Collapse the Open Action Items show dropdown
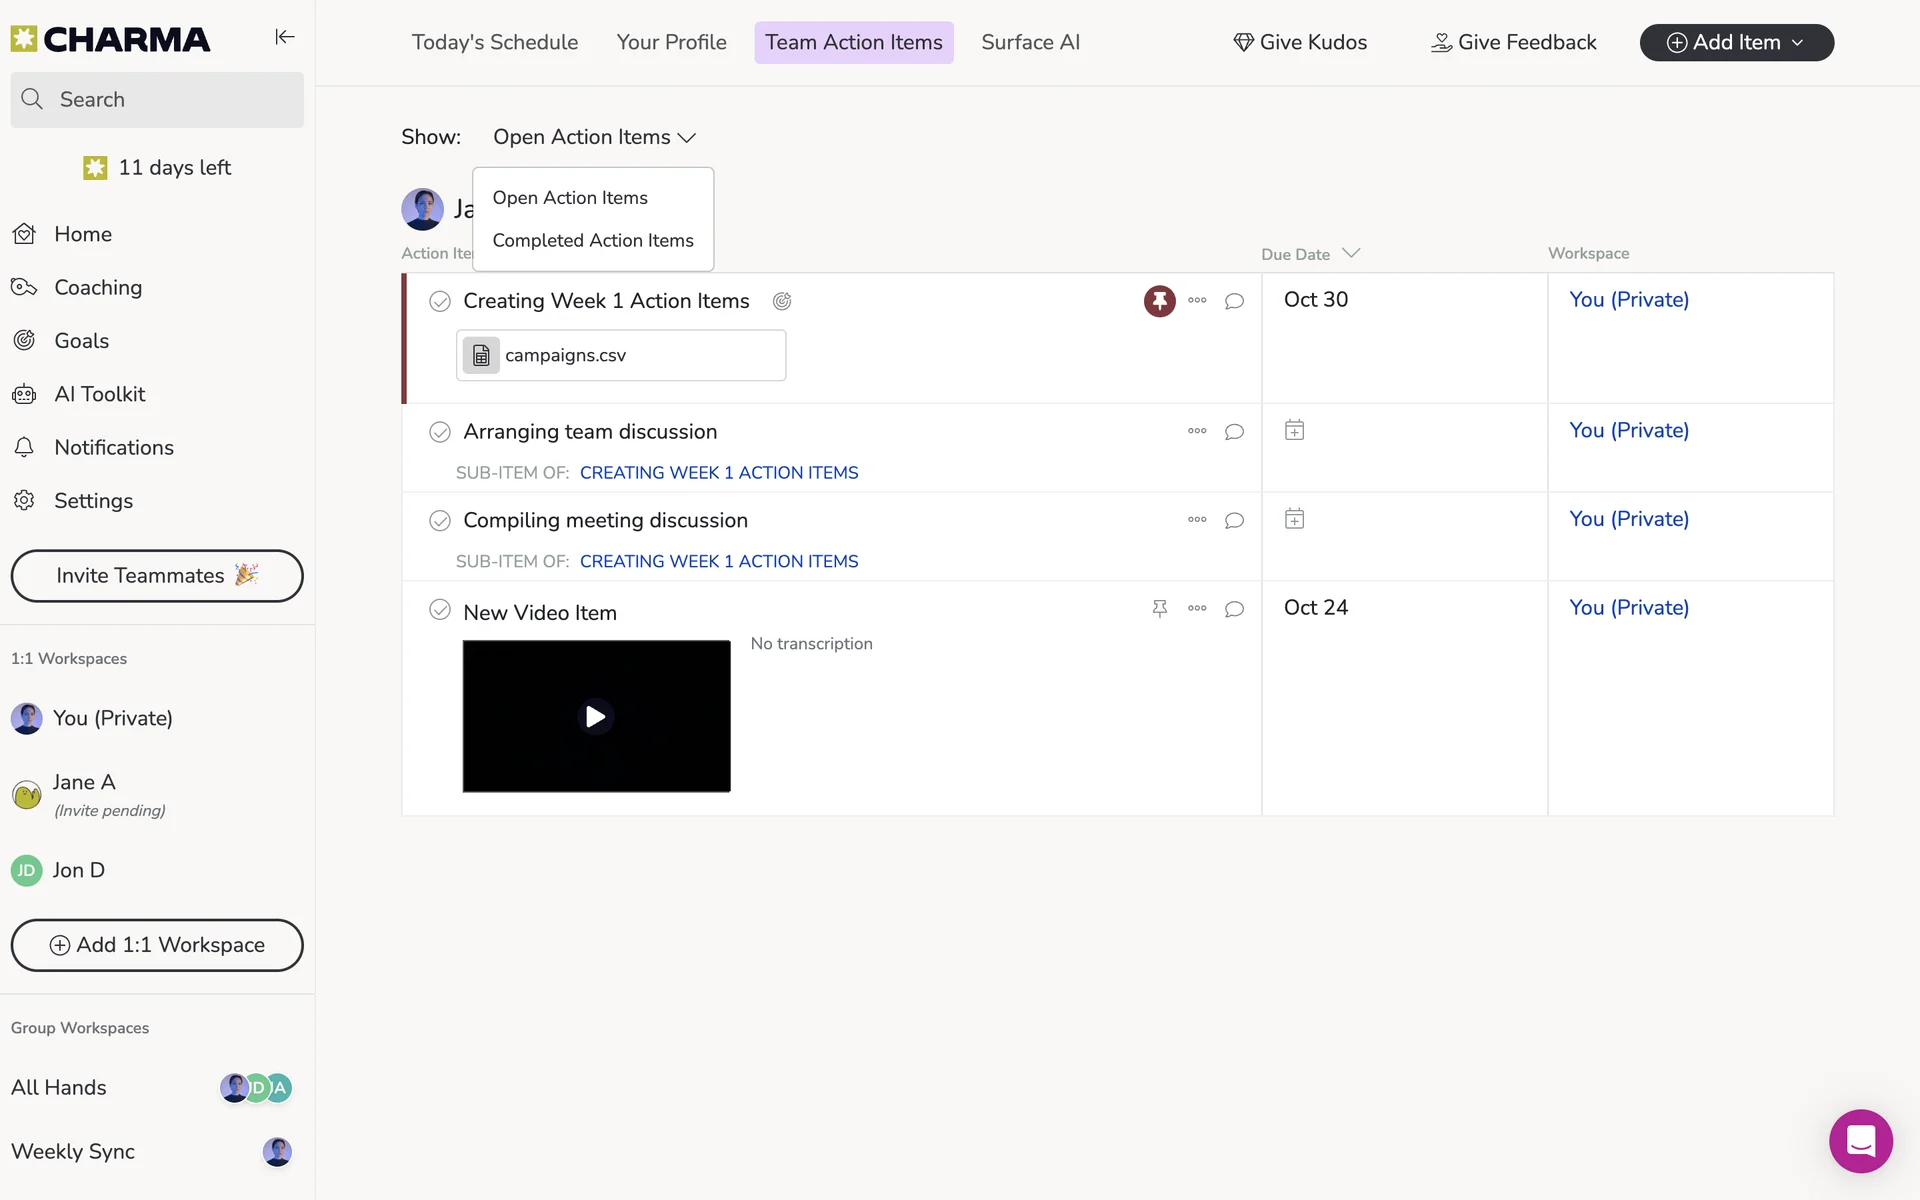Screen dimensions: 1920x1200 point(594,137)
